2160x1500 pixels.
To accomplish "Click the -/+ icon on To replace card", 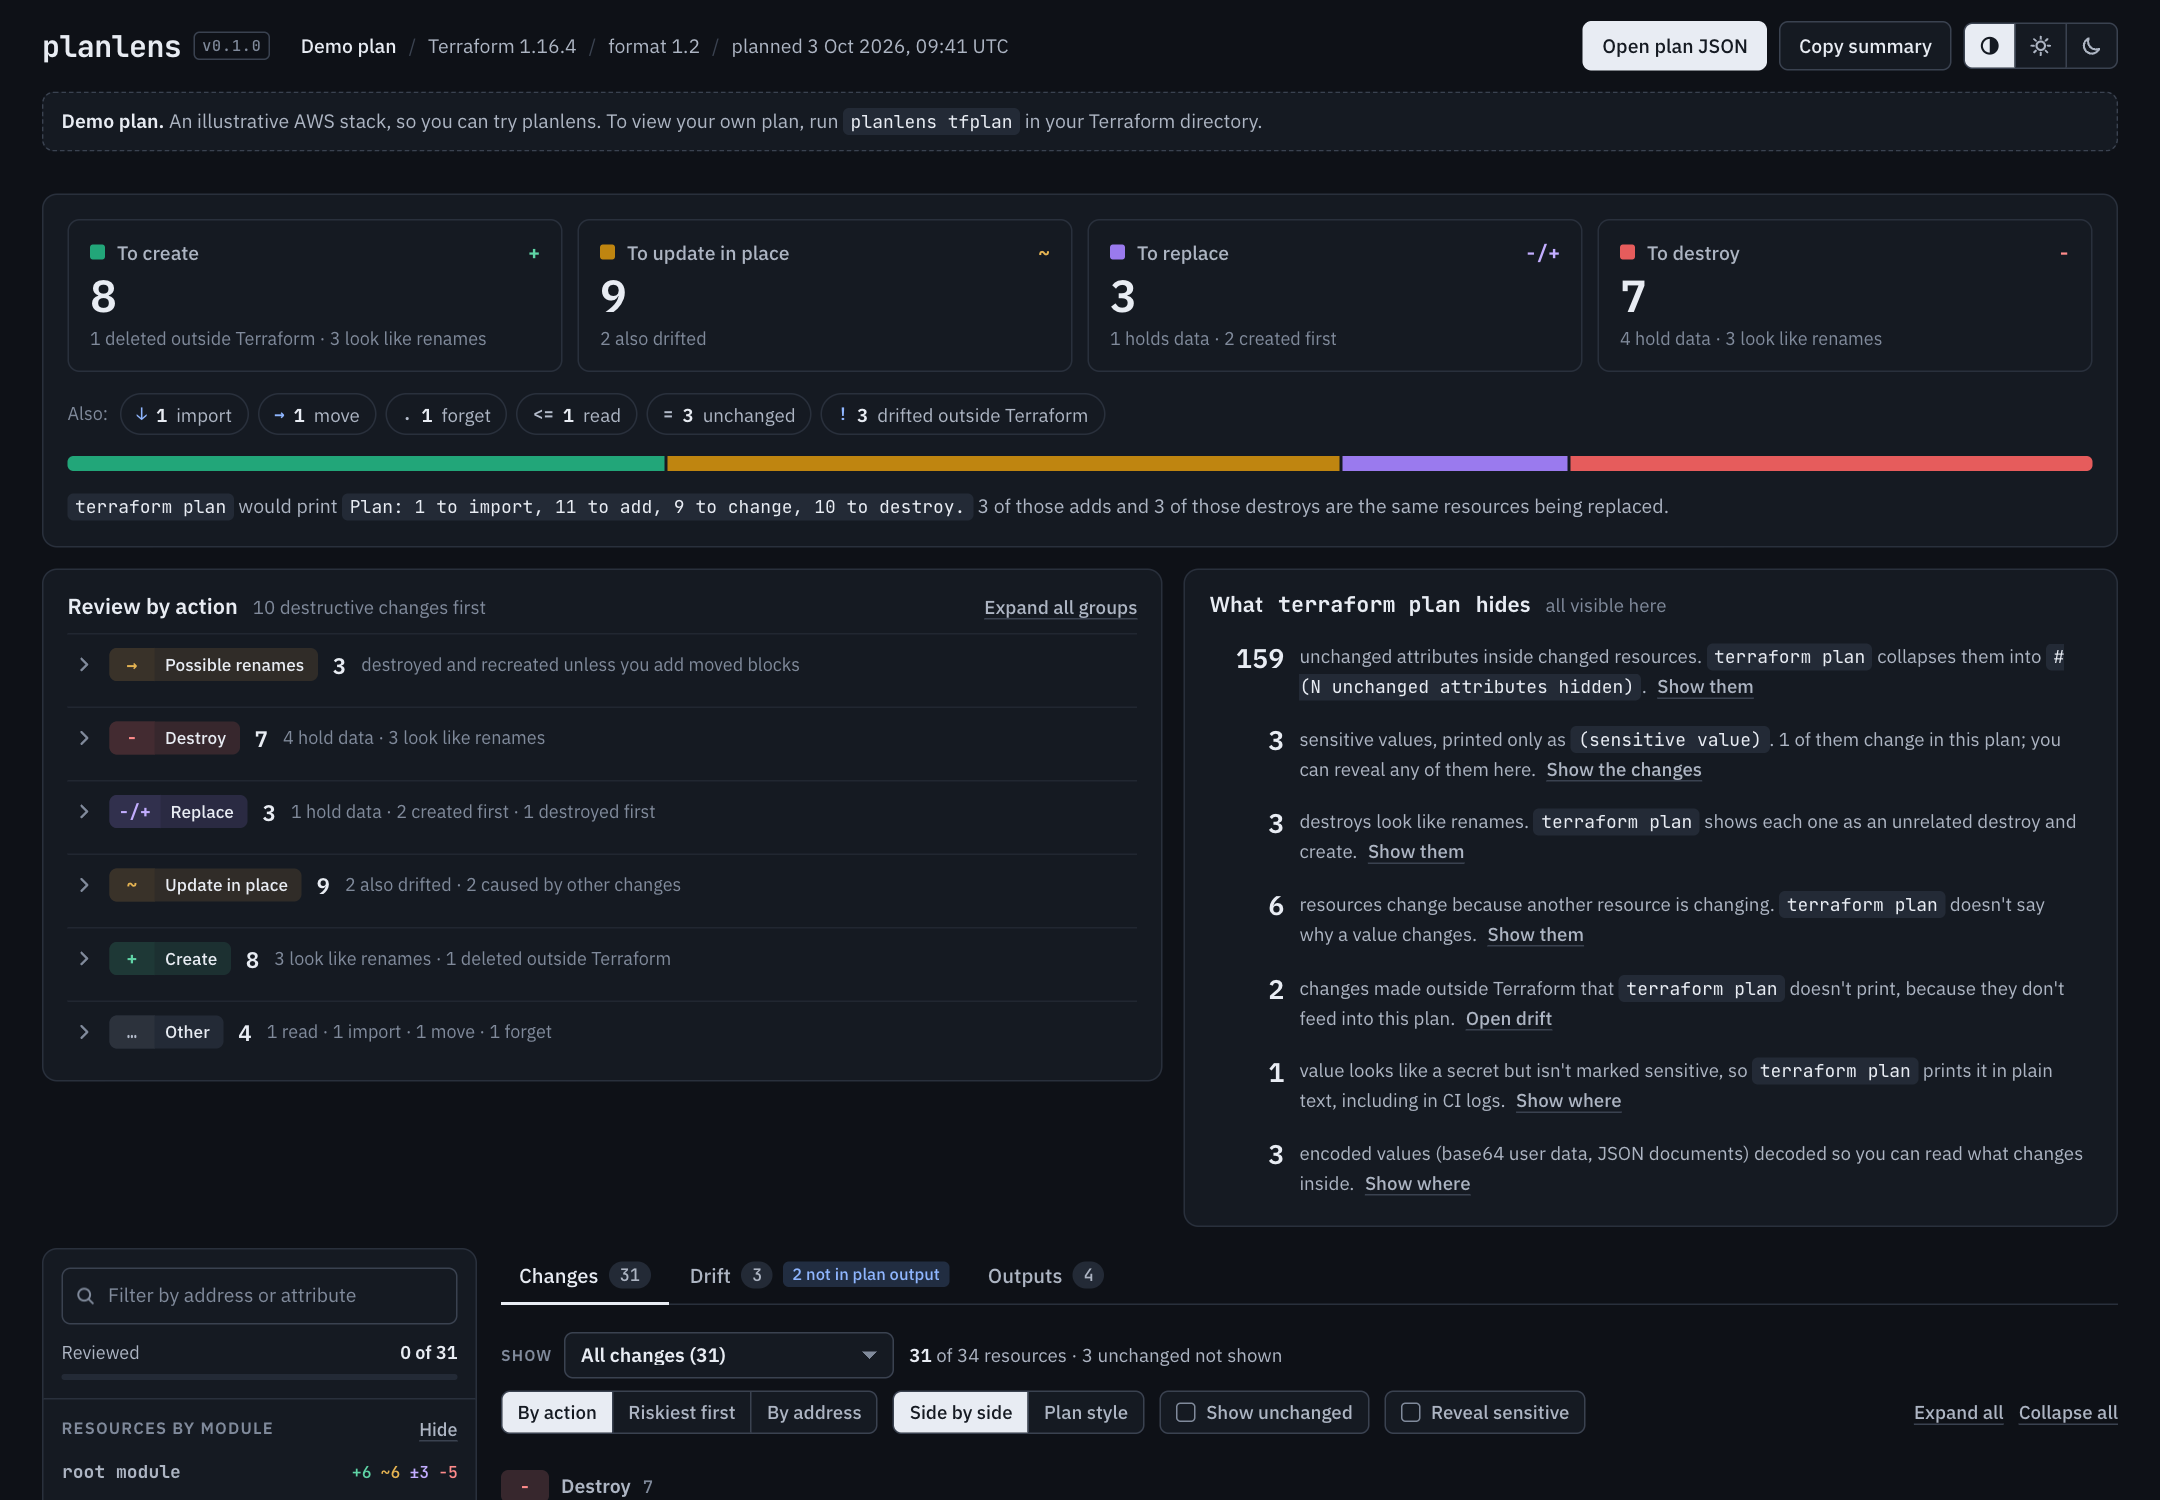I will pyautogui.click(x=1543, y=254).
